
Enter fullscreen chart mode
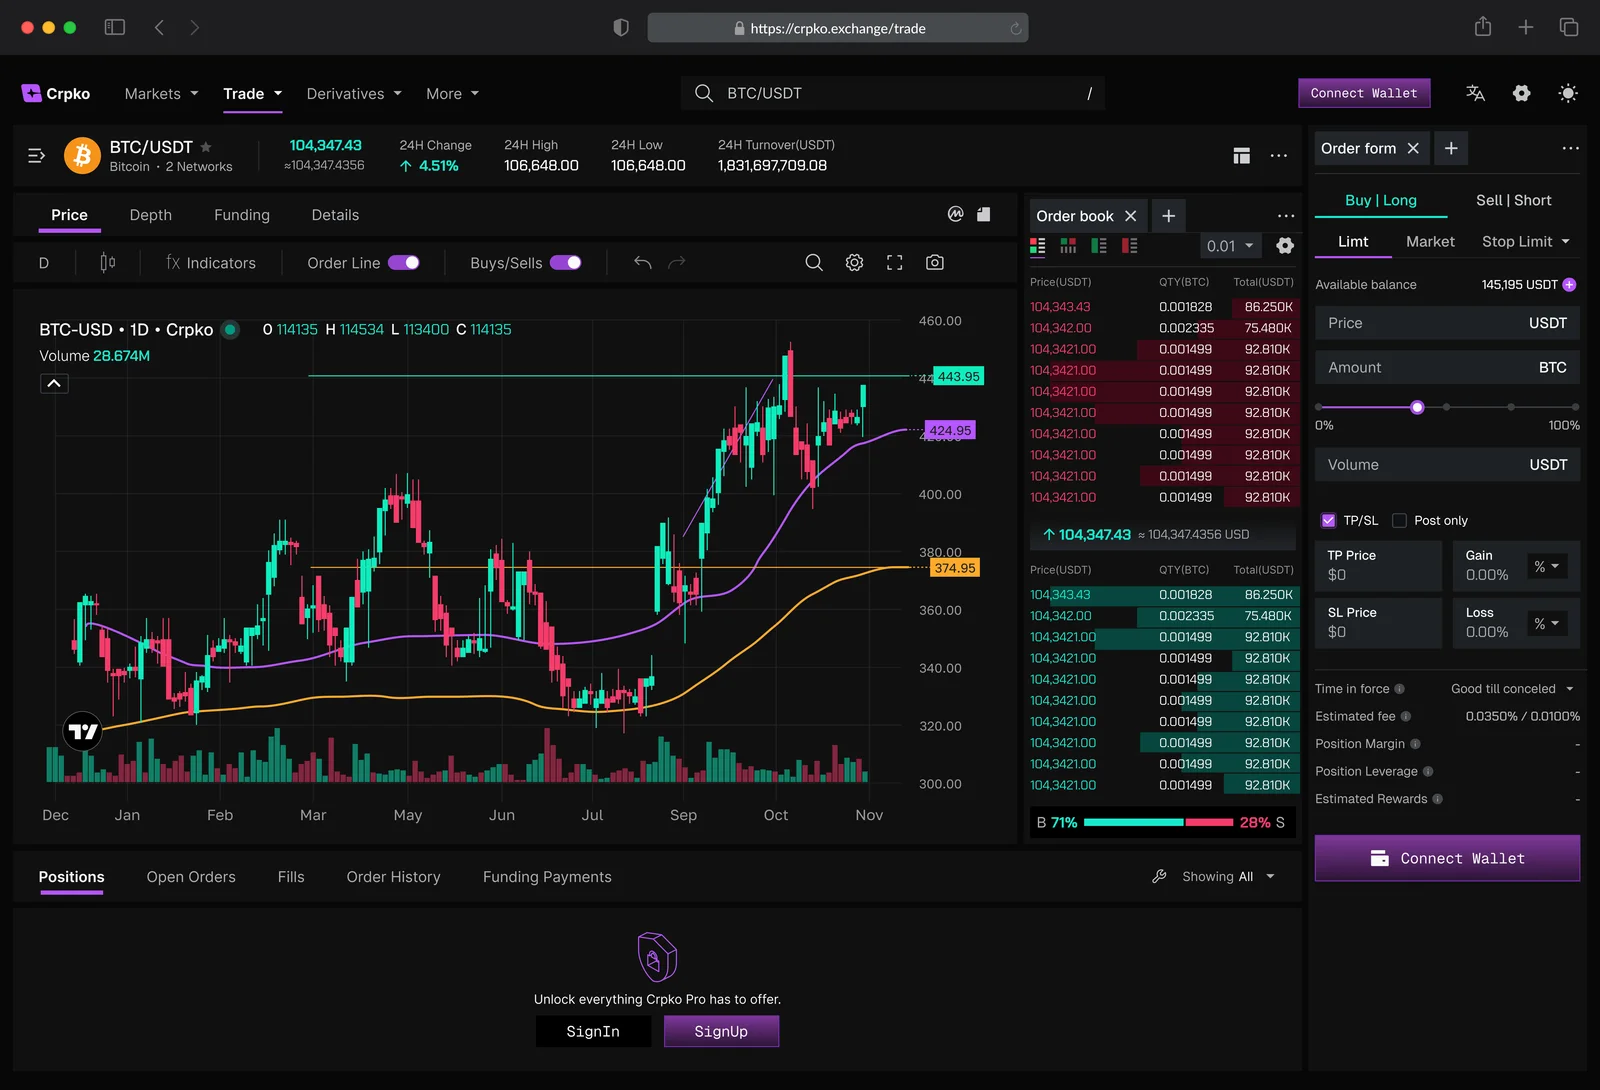[x=894, y=262]
